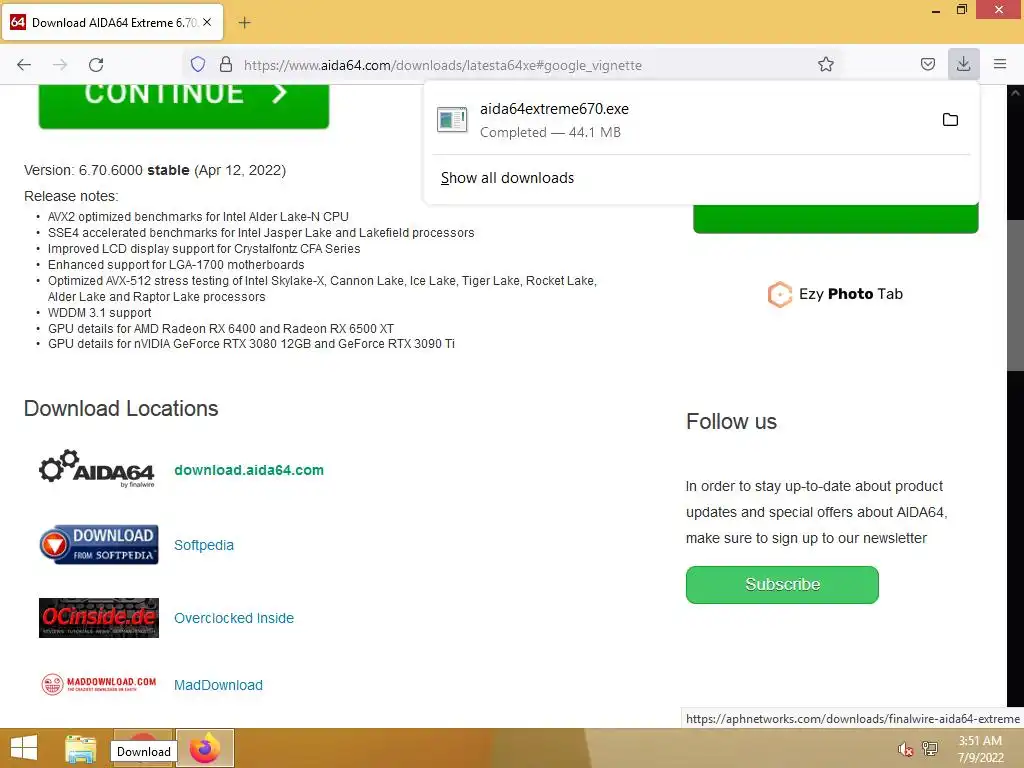Select the Download AIDA64 Extreme 6.70 tab

(x=114, y=22)
